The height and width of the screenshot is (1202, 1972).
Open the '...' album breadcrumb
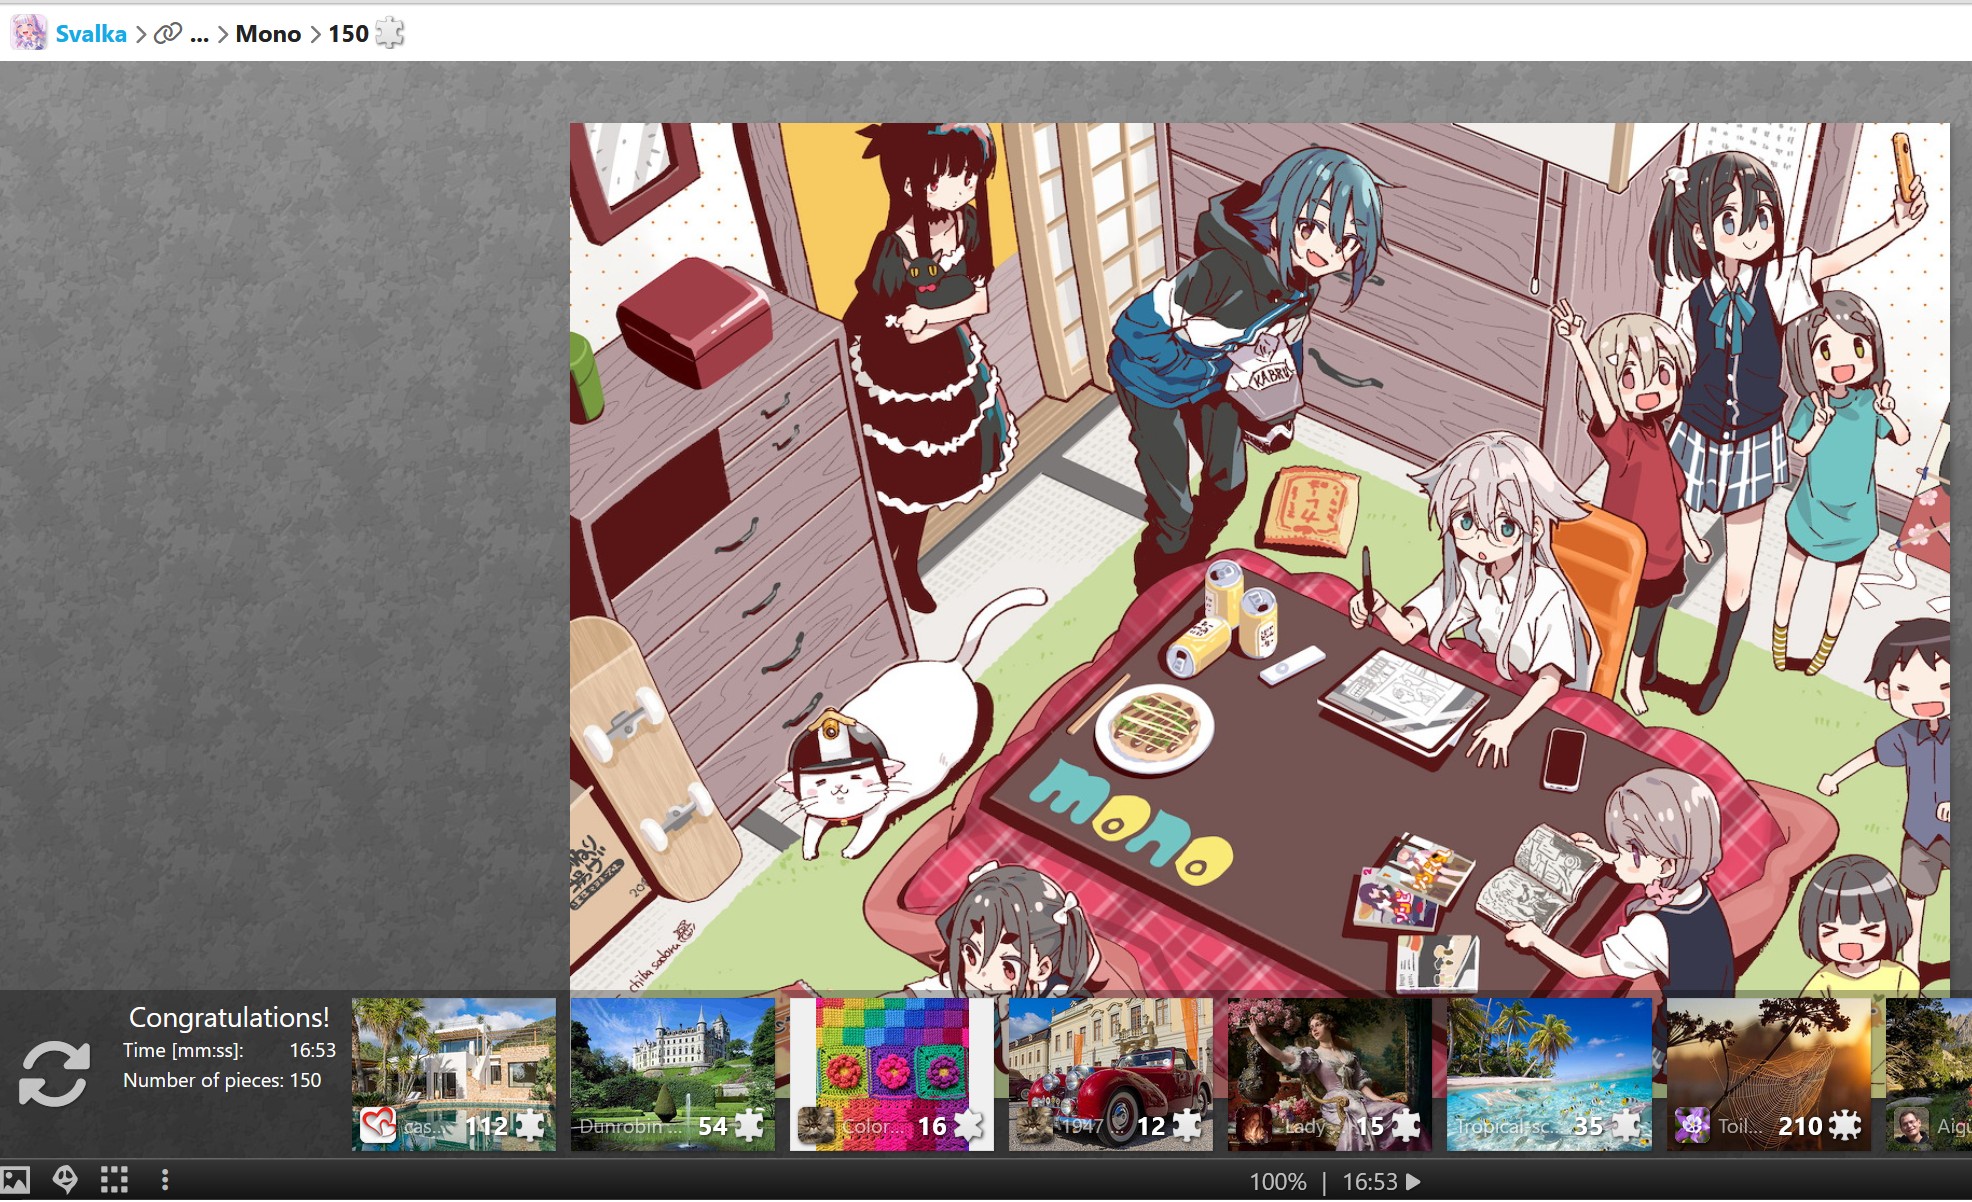(x=199, y=34)
